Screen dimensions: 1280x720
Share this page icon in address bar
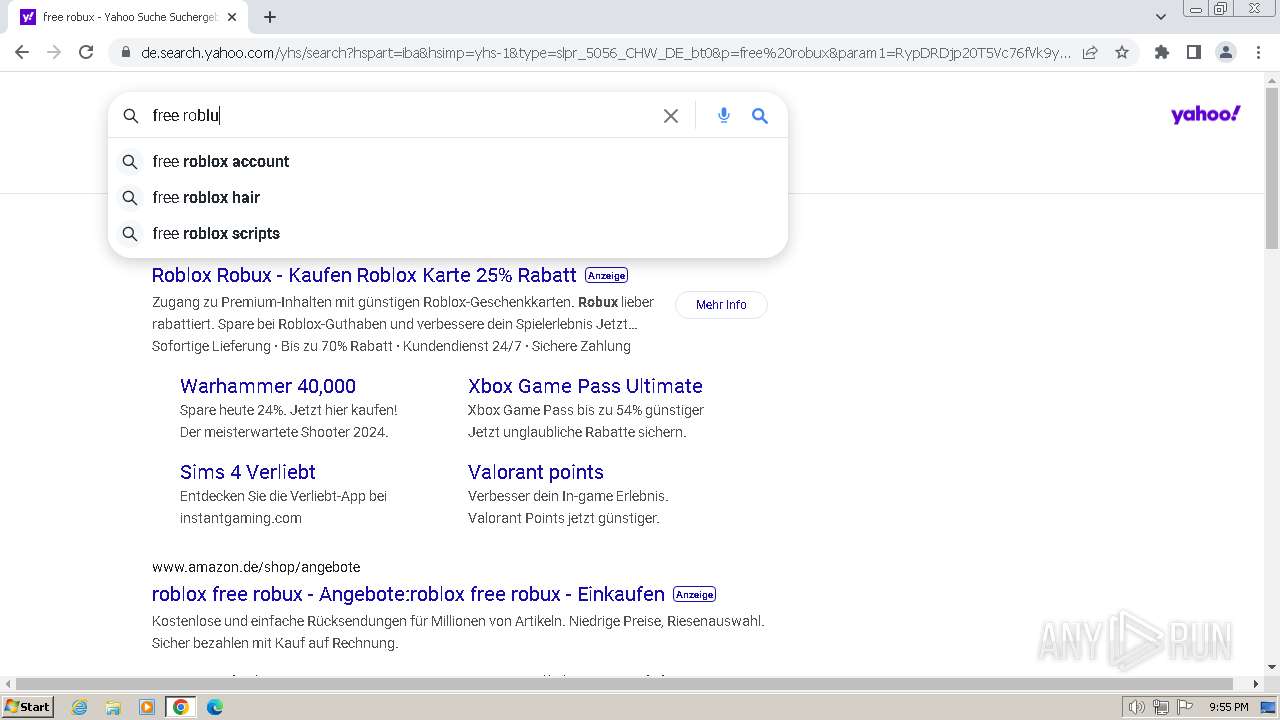pos(1090,52)
